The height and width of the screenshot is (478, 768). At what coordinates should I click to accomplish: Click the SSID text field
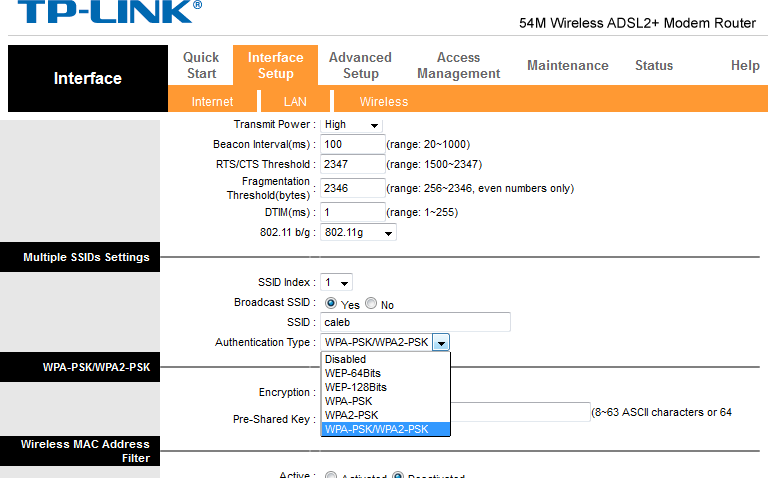415,322
